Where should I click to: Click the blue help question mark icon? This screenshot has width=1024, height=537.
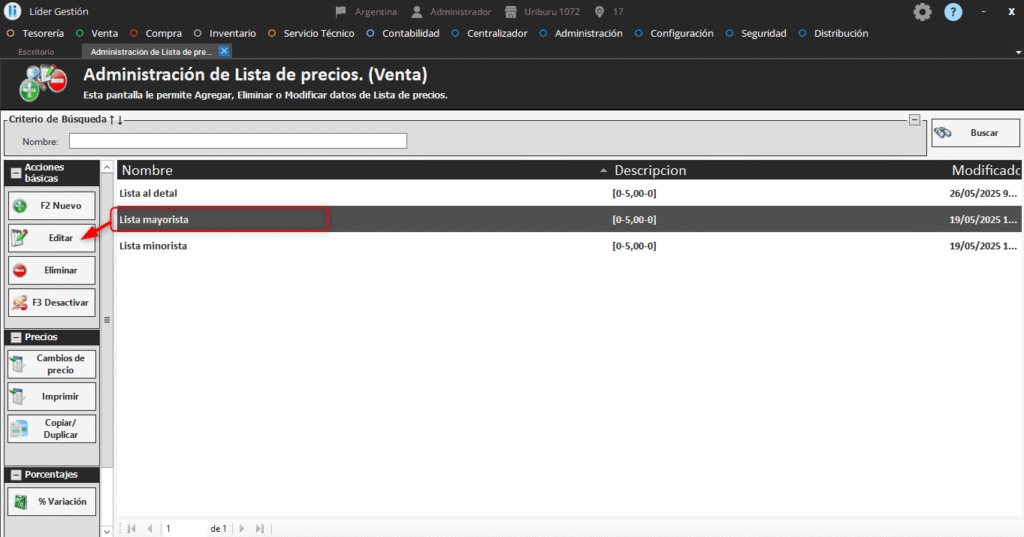(953, 12)
